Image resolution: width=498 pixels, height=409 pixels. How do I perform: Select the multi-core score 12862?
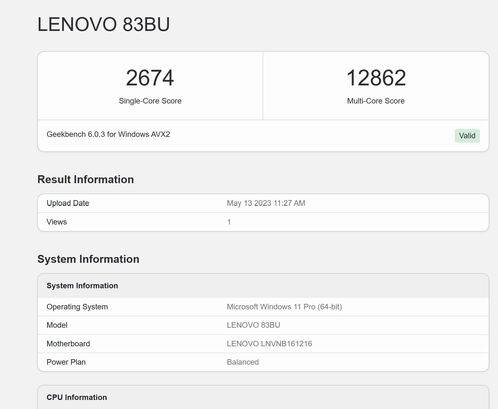[376, 78]
